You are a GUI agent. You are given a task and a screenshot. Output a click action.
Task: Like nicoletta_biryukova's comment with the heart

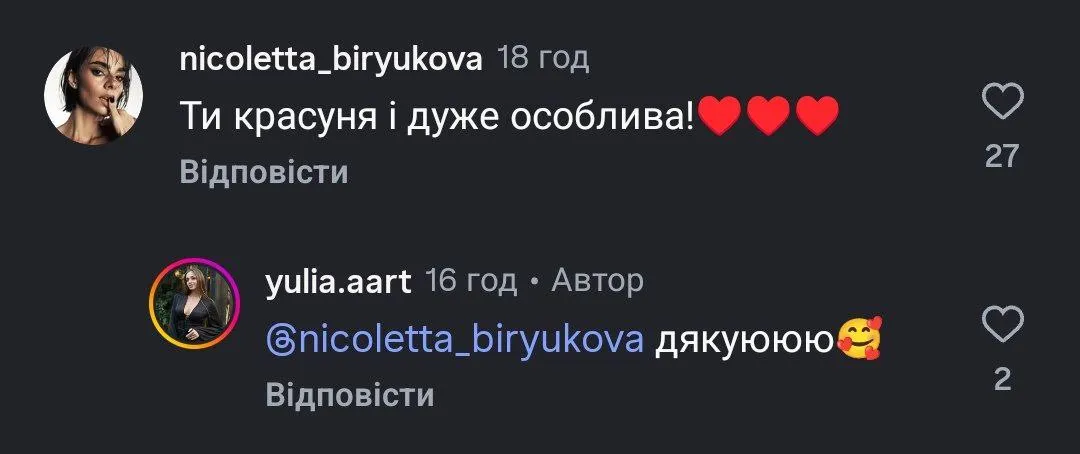pyautogui.click(x=1002, y=103)
